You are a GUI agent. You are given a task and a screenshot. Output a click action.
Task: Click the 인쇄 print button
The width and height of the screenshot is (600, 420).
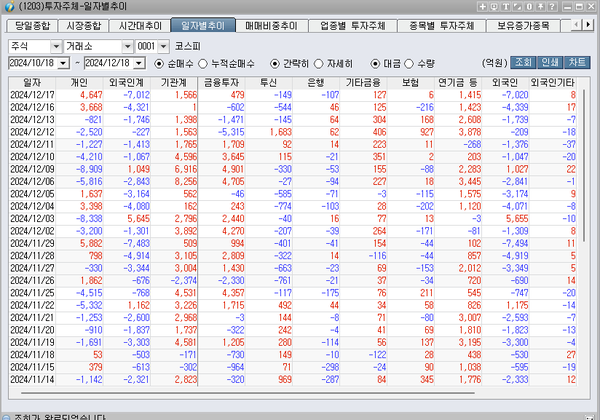click(550, 62)
